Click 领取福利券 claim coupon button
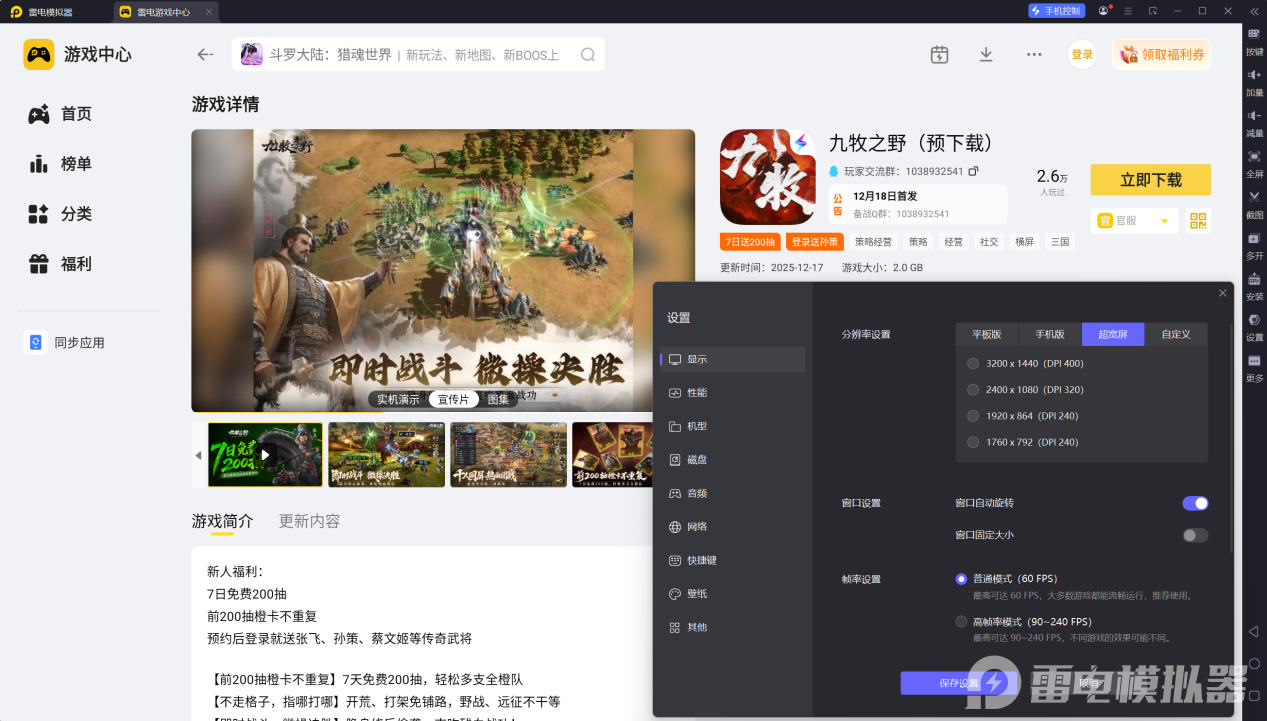The image size is (1267, 721). (1161, 55)
